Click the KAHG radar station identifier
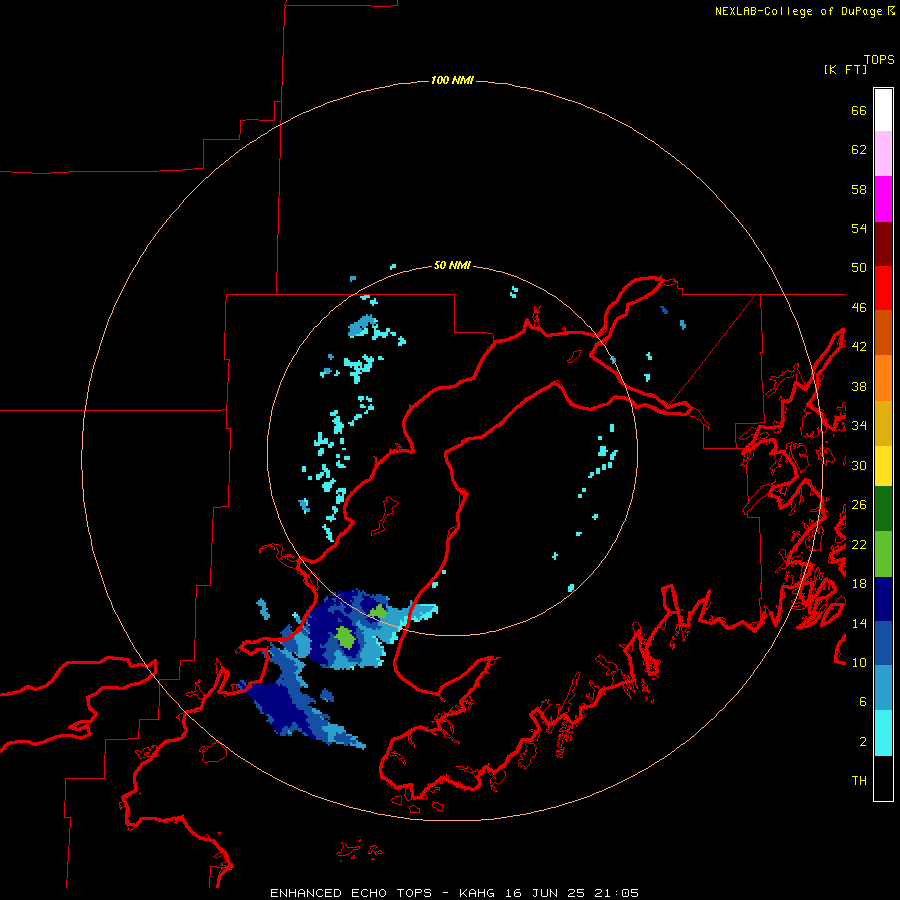The width and height of the screenshot is (900, 900). pos(478,893)
